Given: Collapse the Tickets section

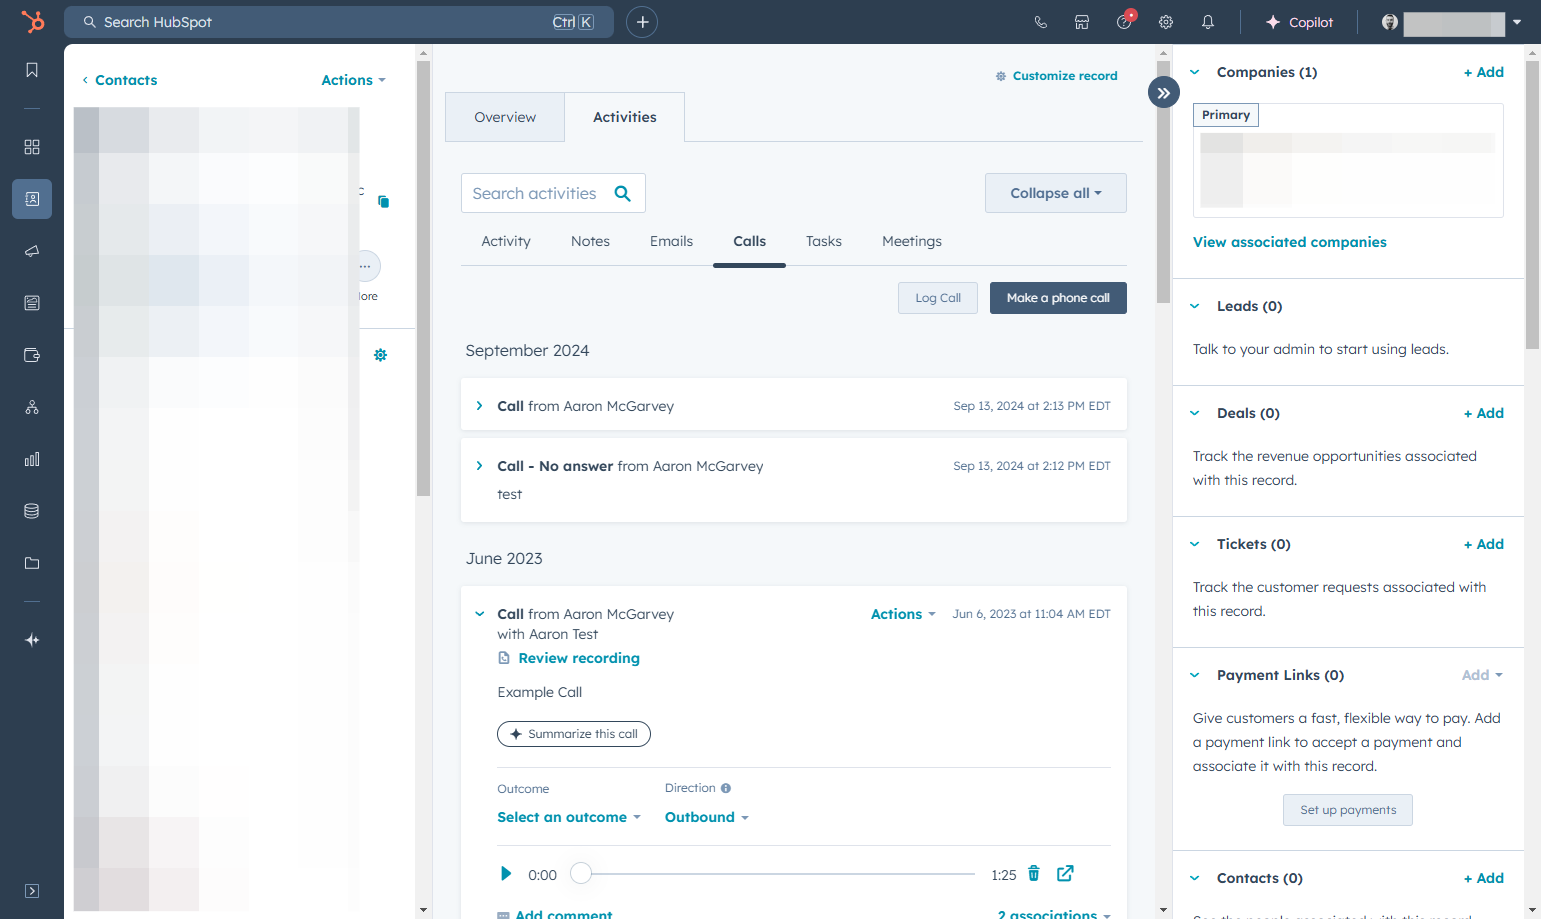Looking at the screenshot, I should 1195,544.
